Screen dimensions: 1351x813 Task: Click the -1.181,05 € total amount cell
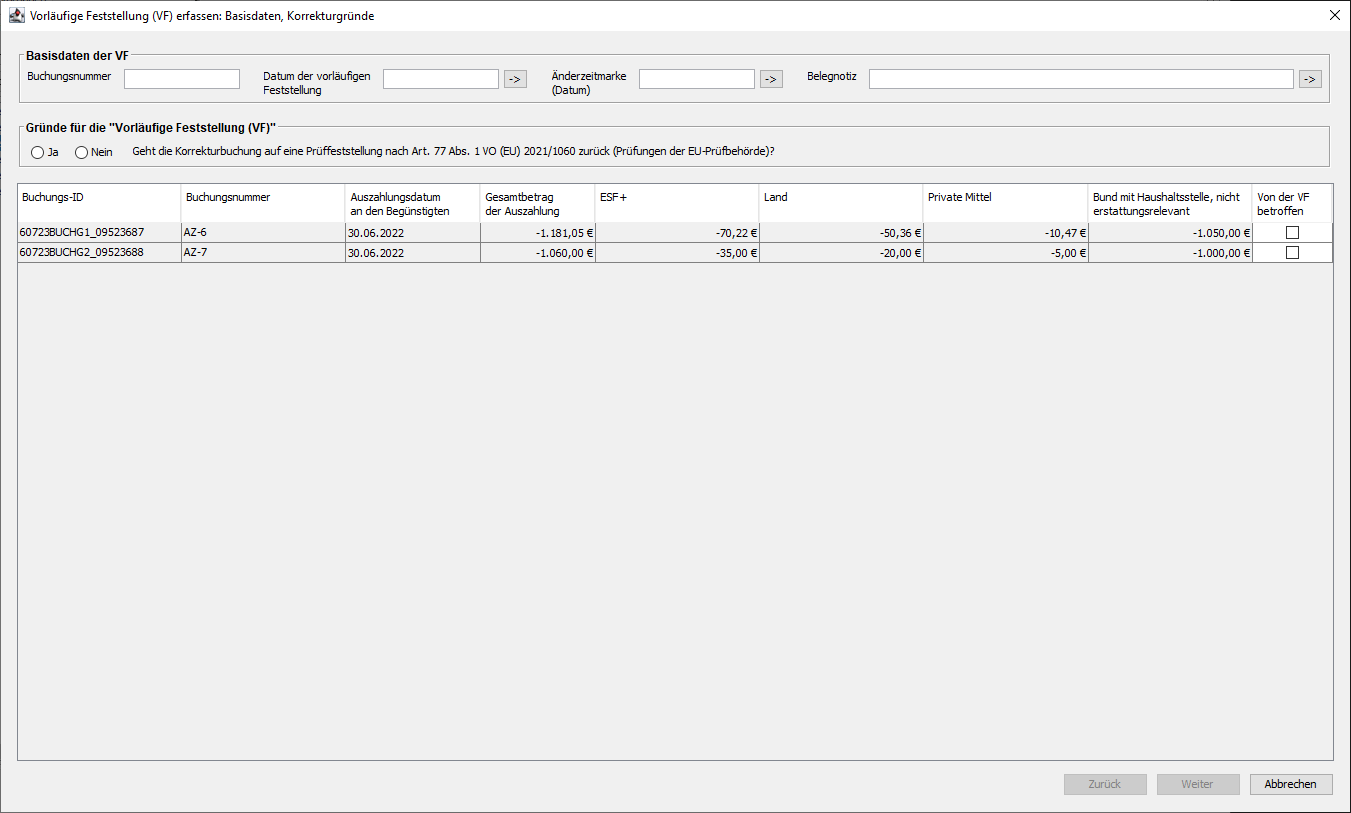(538, 233)
